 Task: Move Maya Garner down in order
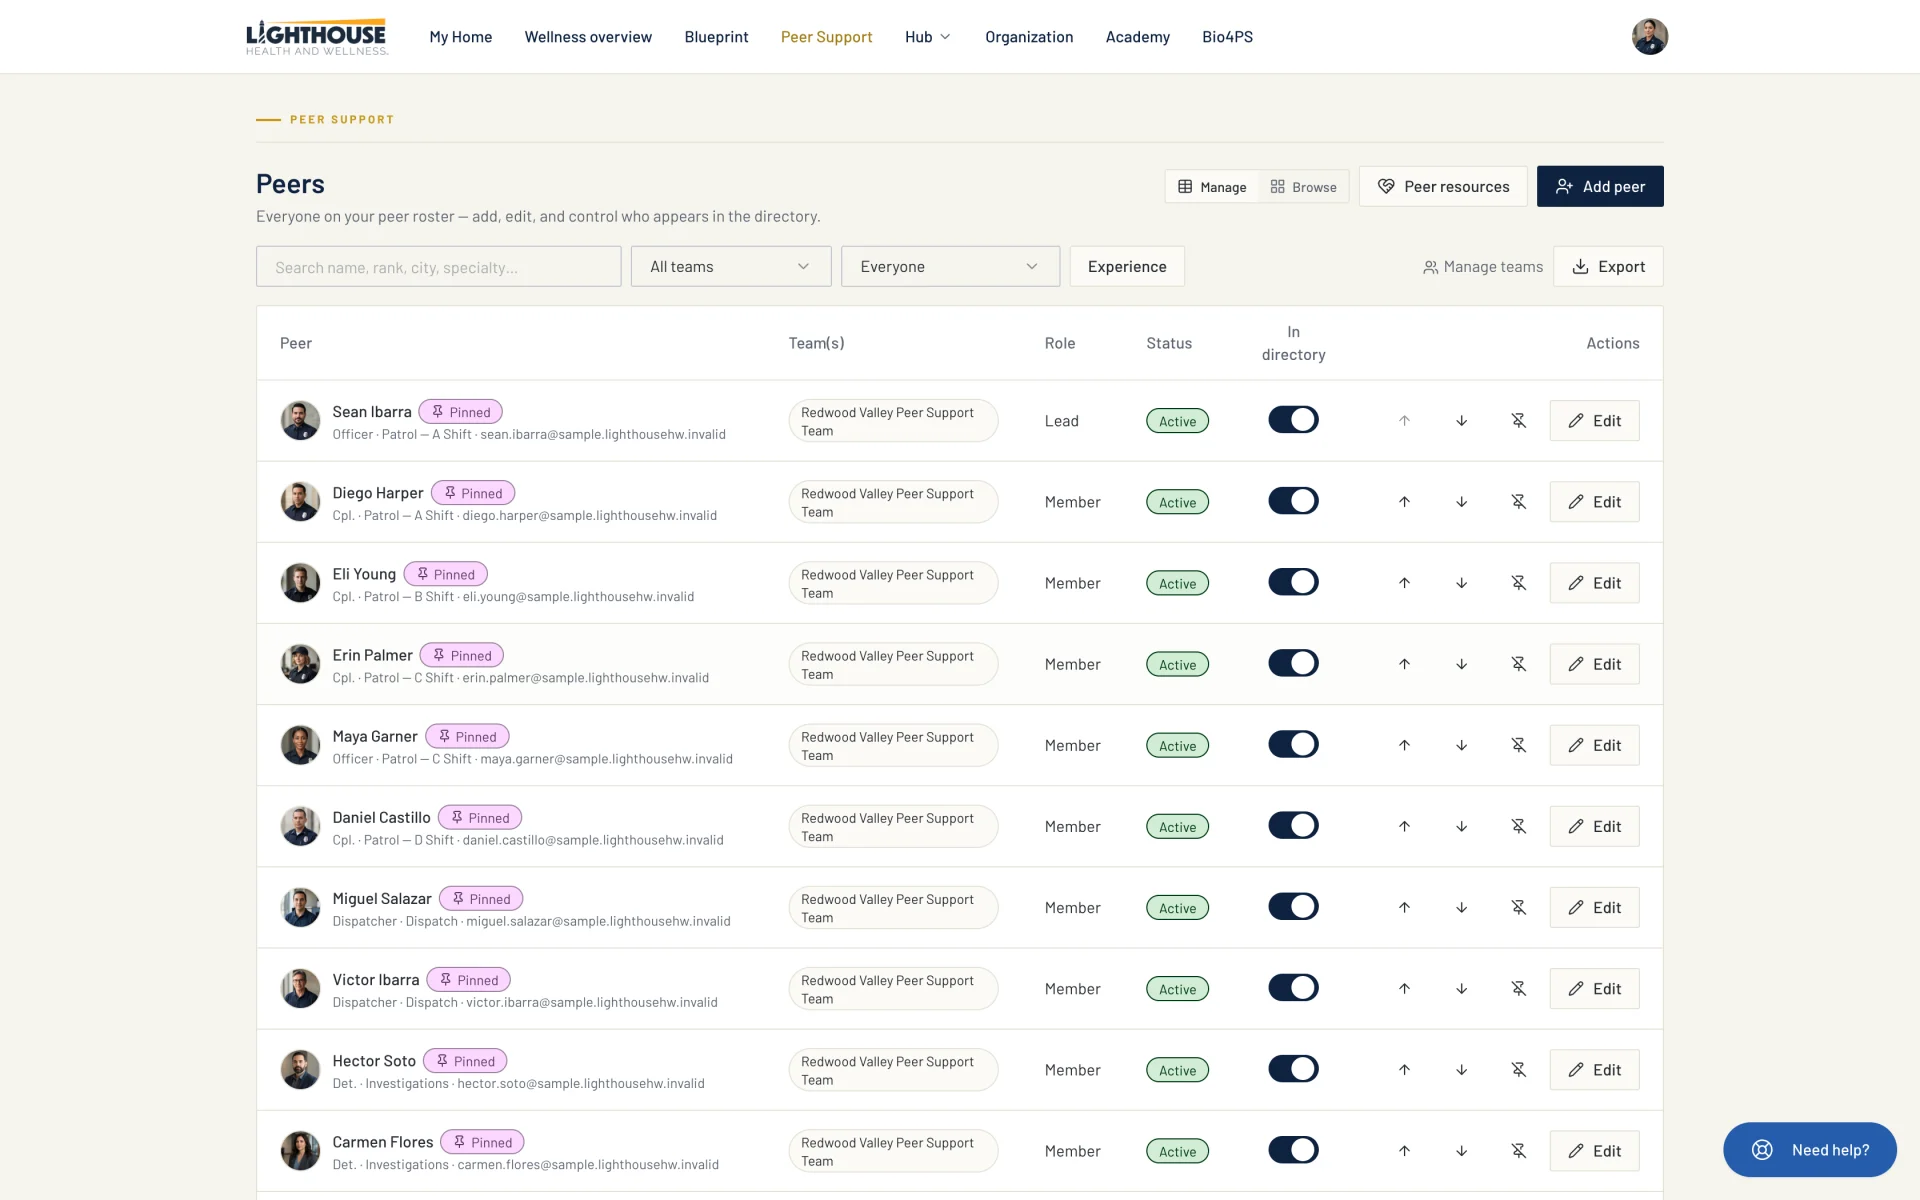click(x=1461, y=745)
